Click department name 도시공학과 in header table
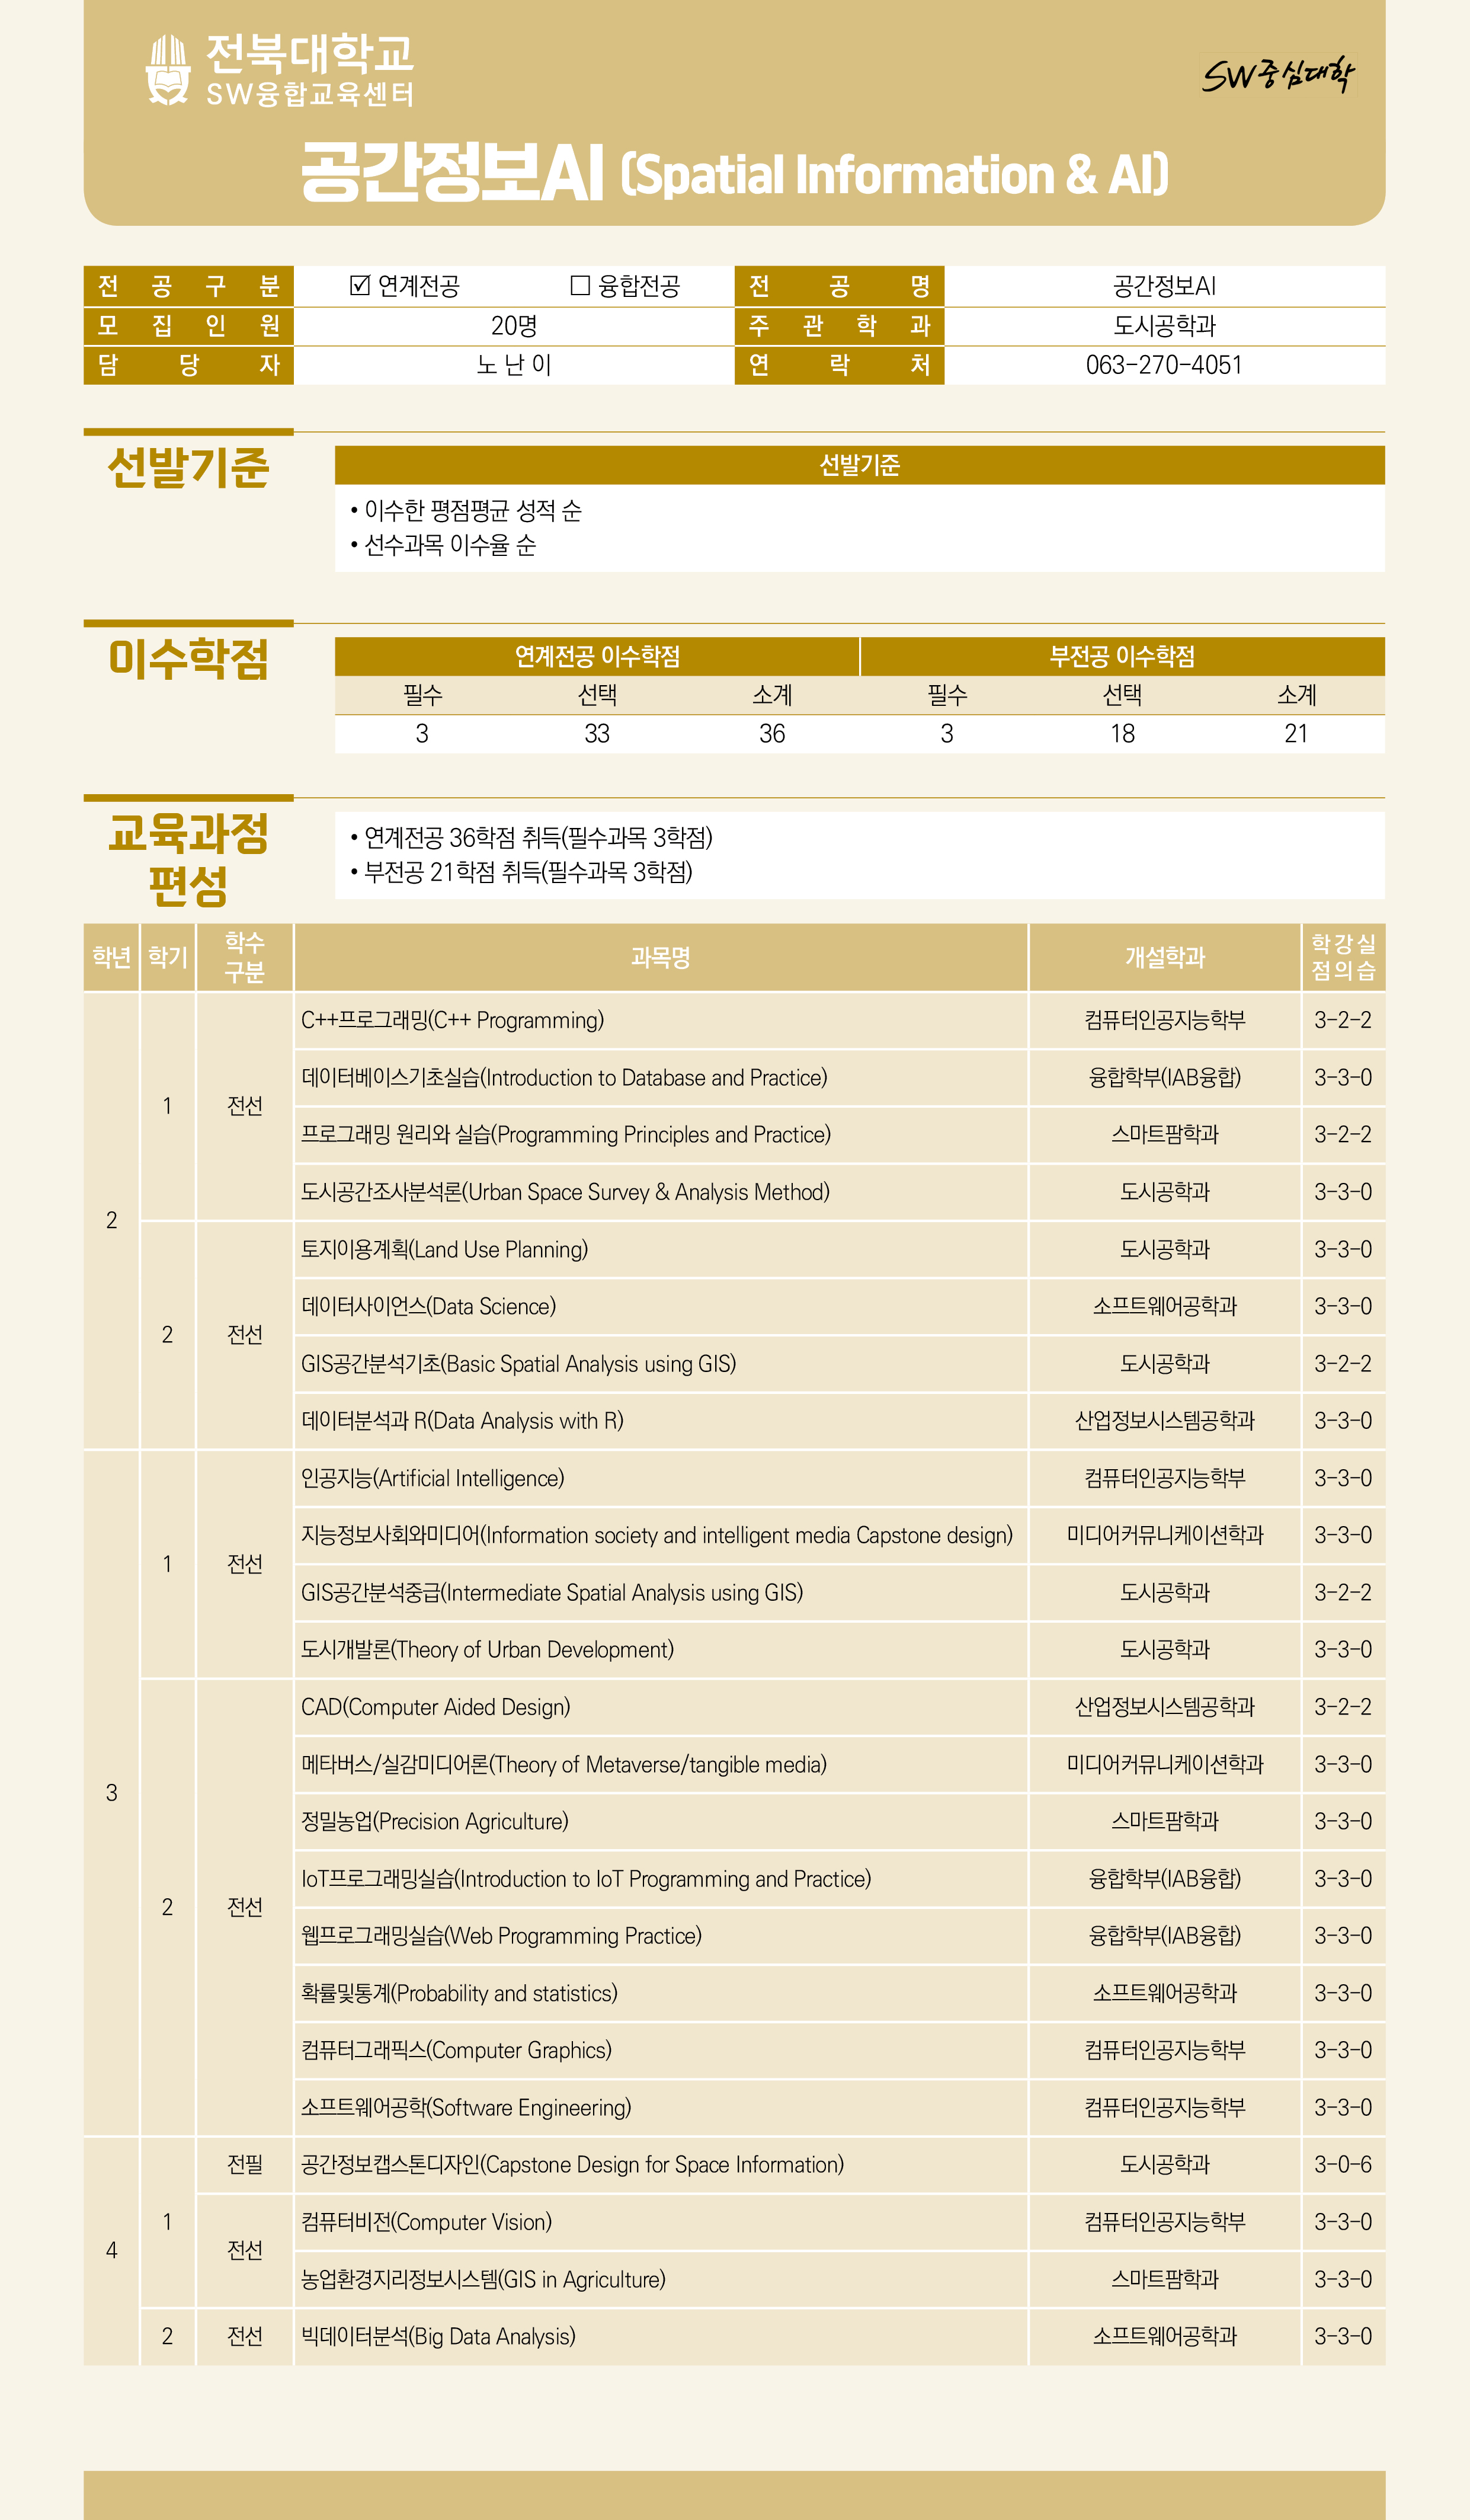Image resolution: width=1470 pixels, height=2520 pixels. [x=1164, y=326]
